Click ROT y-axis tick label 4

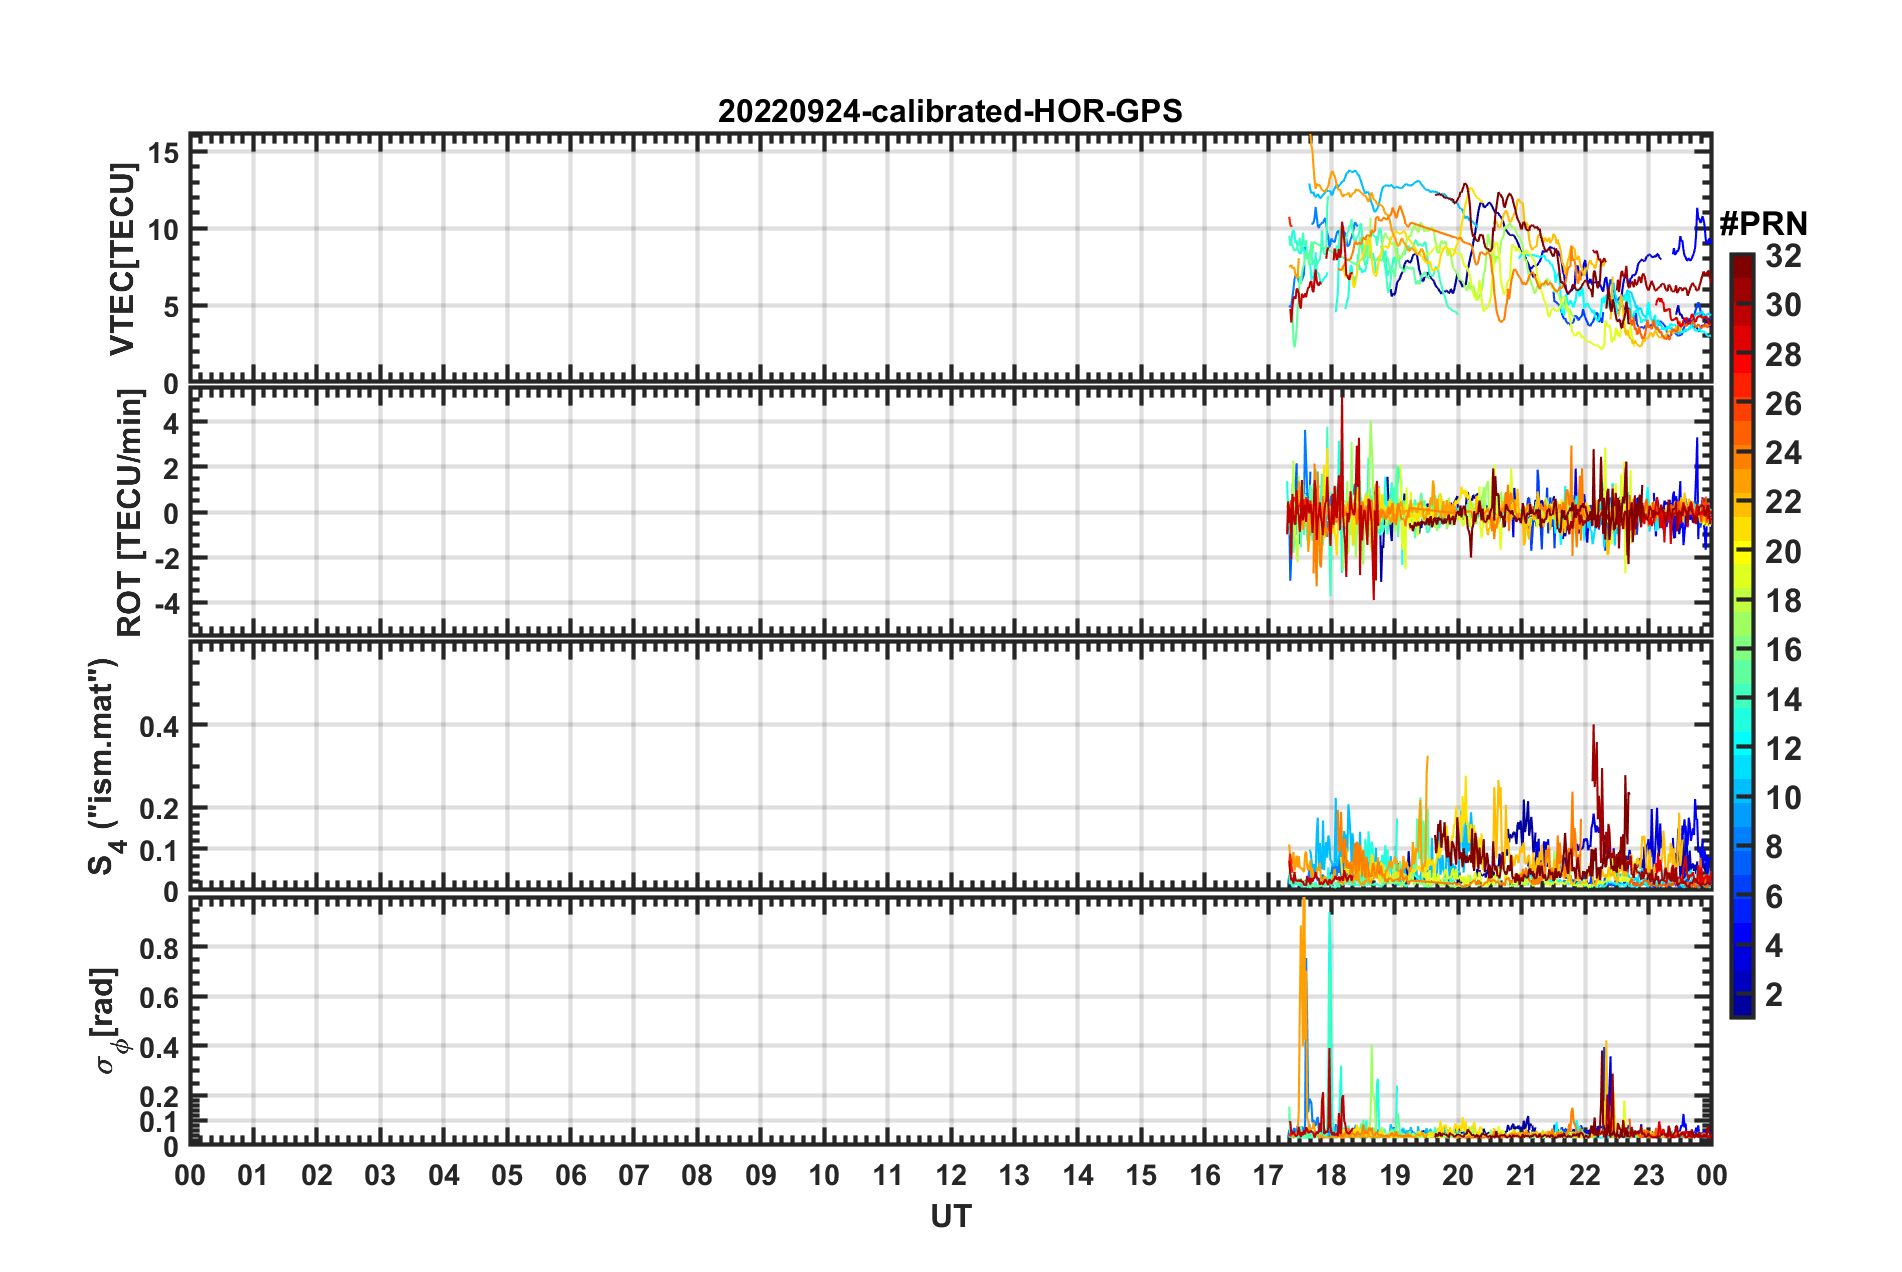click(x=171, y=424)
